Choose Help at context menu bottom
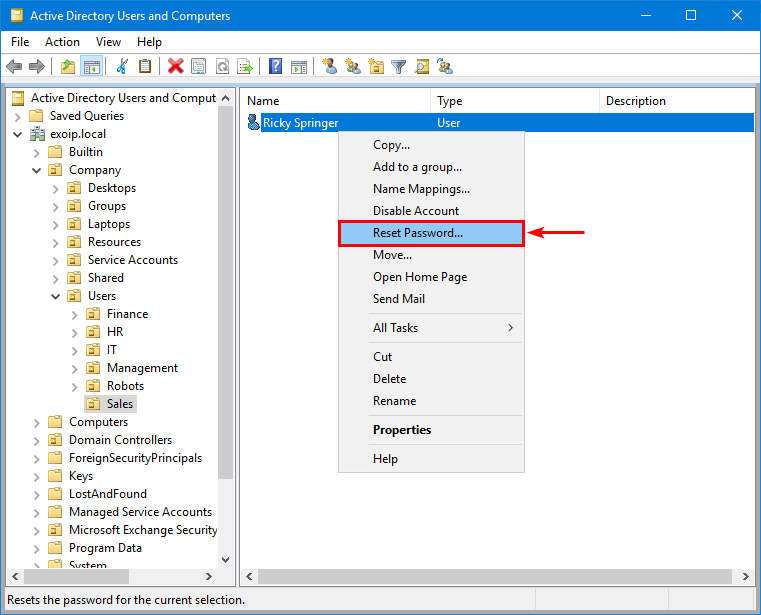This screenshot has width=761, height=615. 431,459
